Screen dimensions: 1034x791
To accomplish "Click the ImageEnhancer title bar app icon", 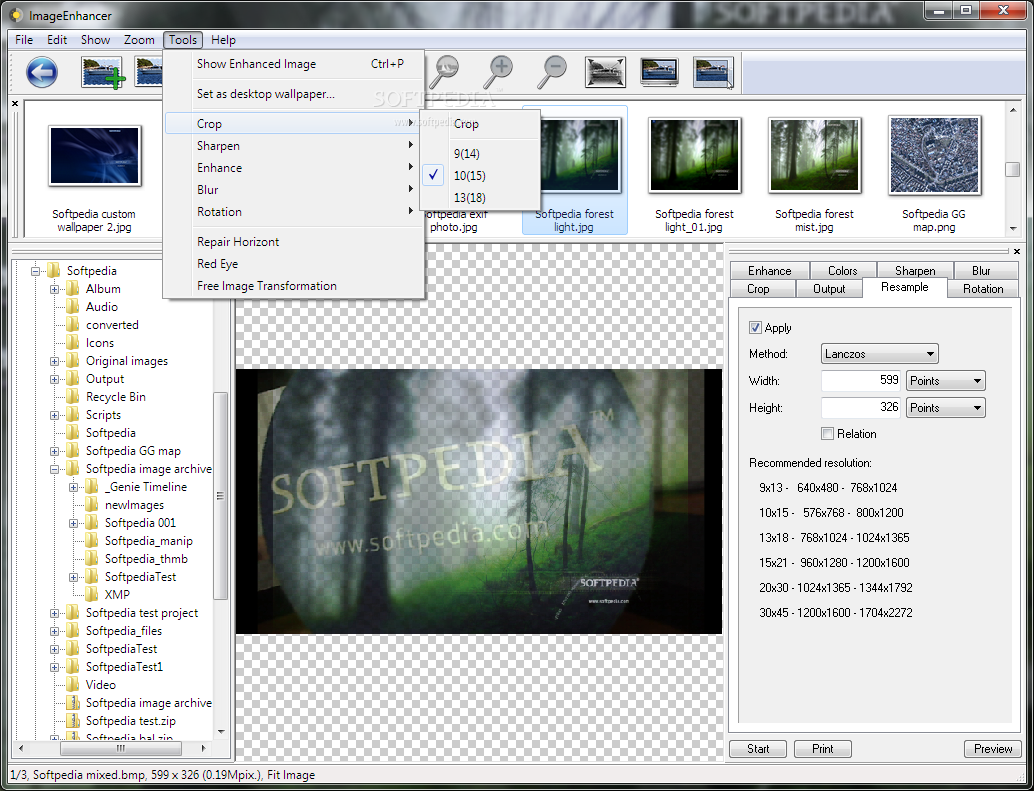I will (15, 15).
